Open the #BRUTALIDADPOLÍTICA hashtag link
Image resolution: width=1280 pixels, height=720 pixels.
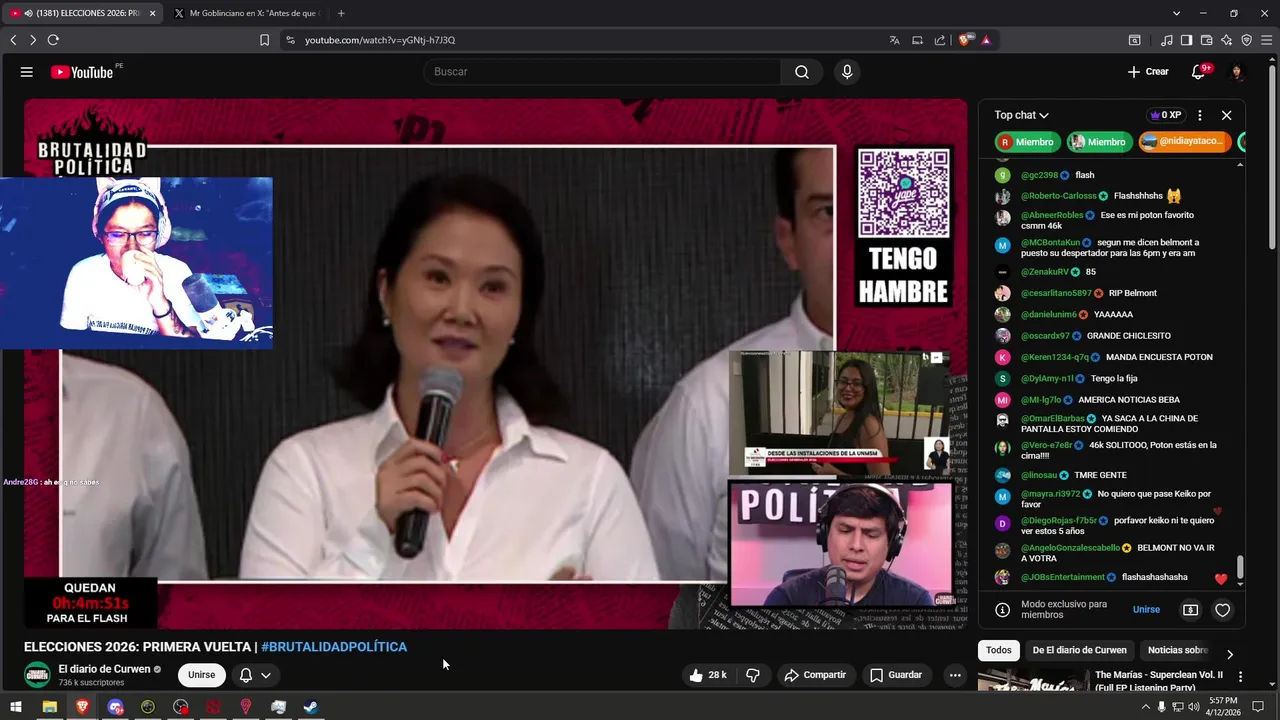(x=334, y=647)
